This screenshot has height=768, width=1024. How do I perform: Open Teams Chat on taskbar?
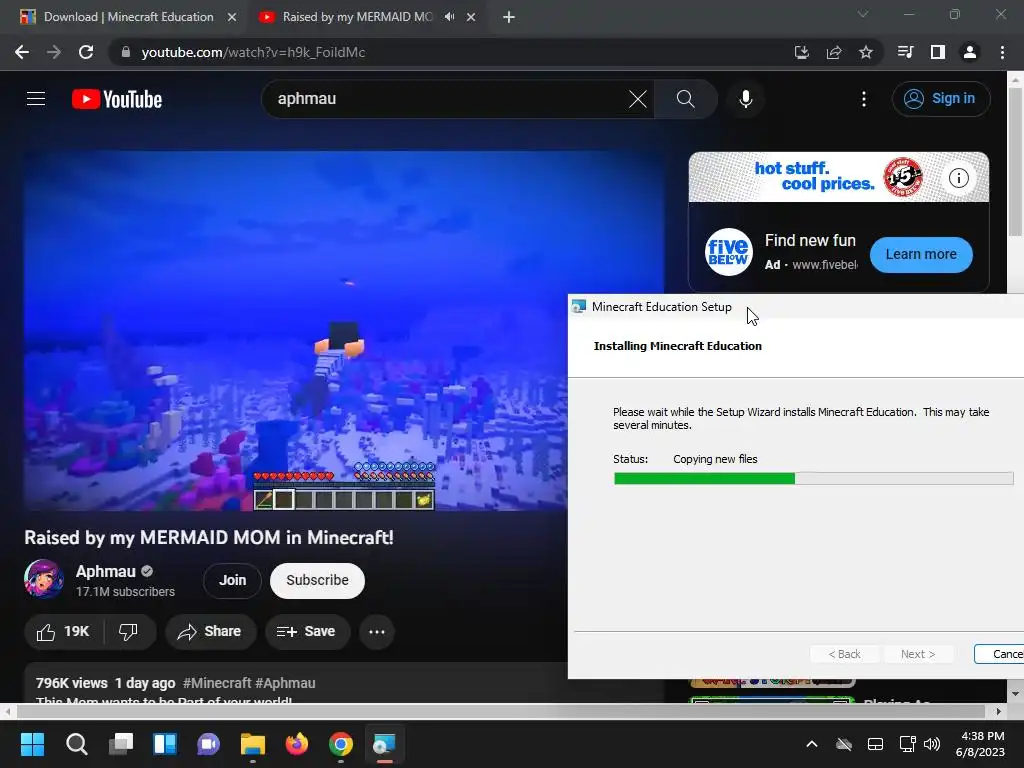(208, 744)
